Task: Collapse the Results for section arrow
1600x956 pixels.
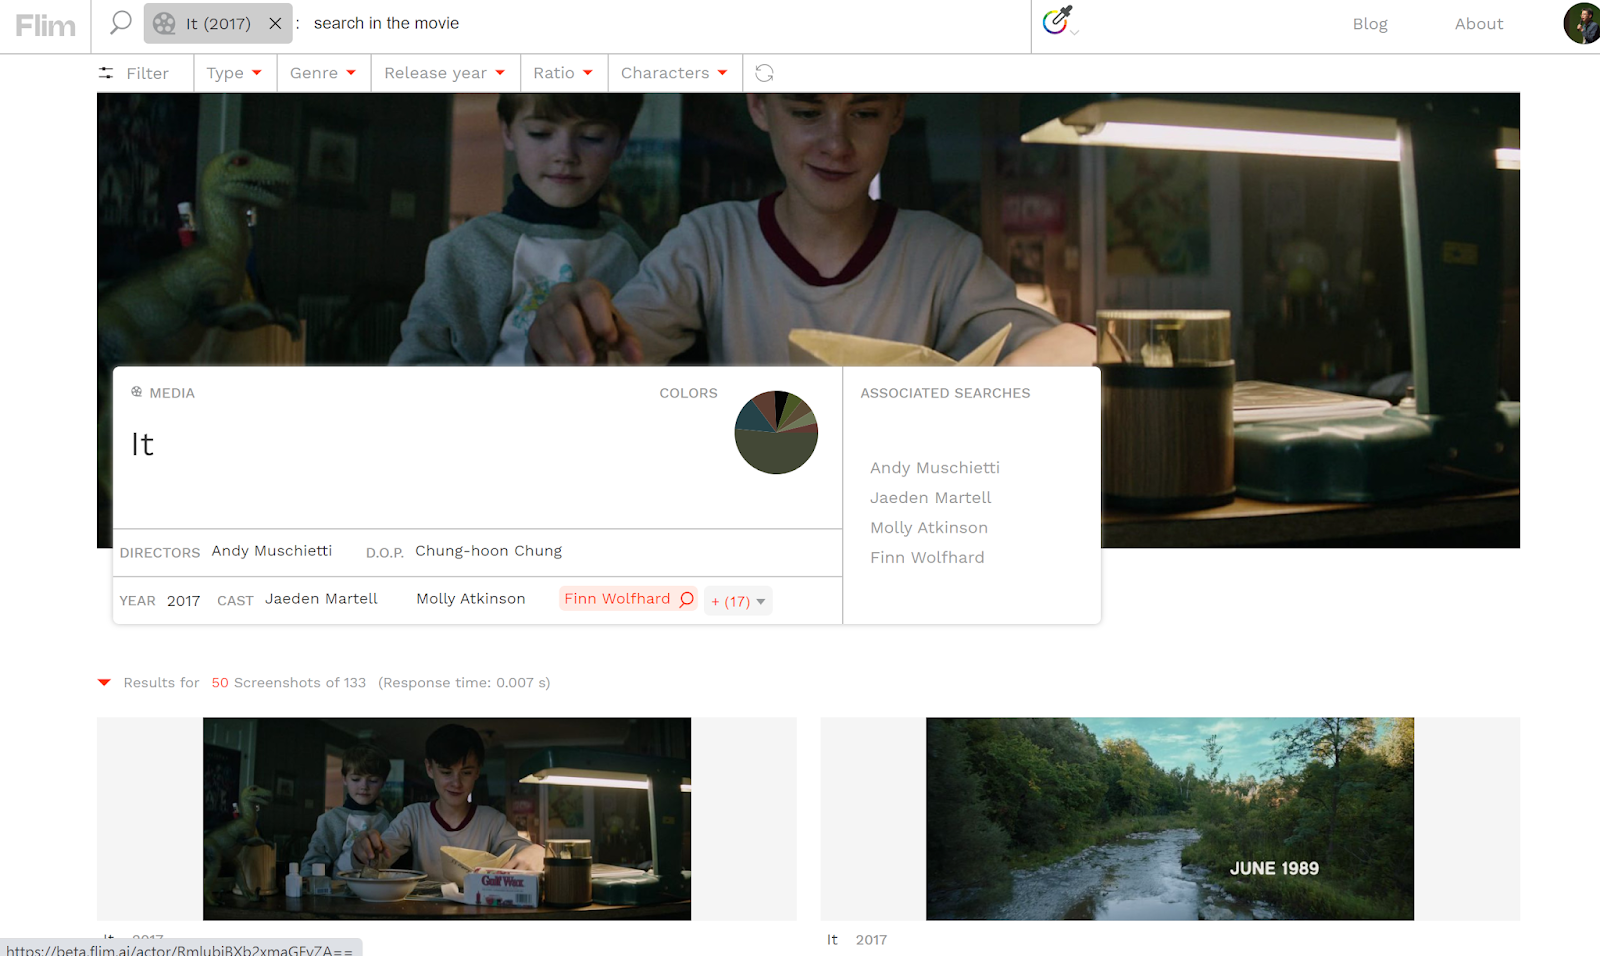Action: pyautogui.click(x=104, y=683)
